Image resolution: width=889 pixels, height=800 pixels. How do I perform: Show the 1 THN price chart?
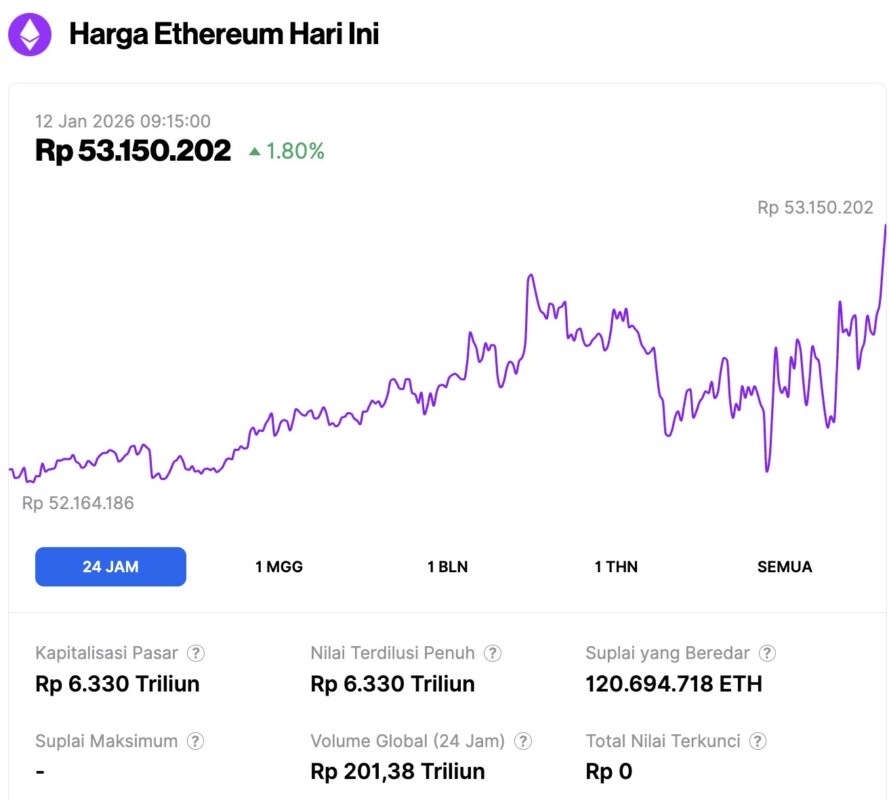click(616, 567)
